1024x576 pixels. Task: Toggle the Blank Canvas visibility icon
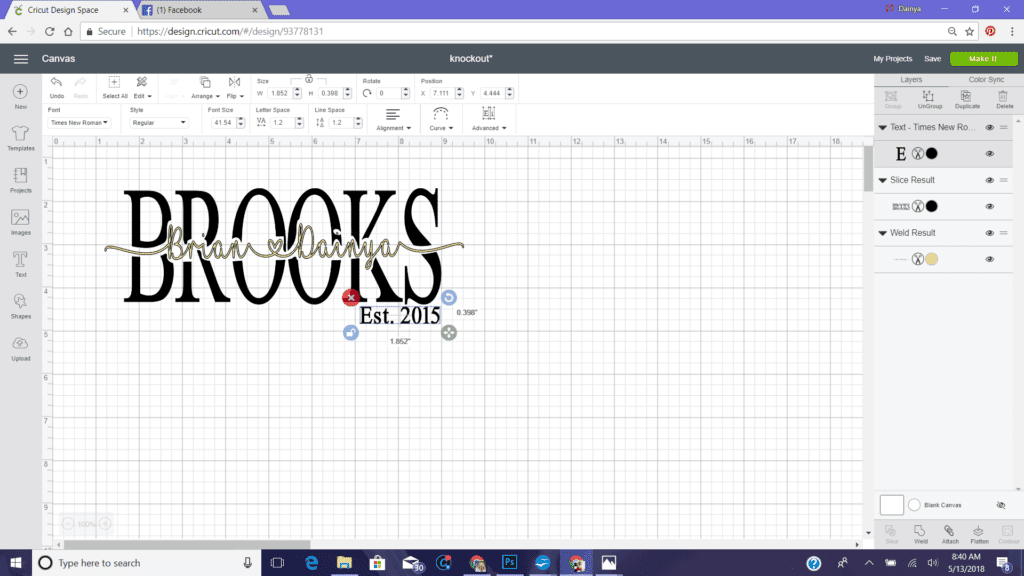[x=1000, y=505]
